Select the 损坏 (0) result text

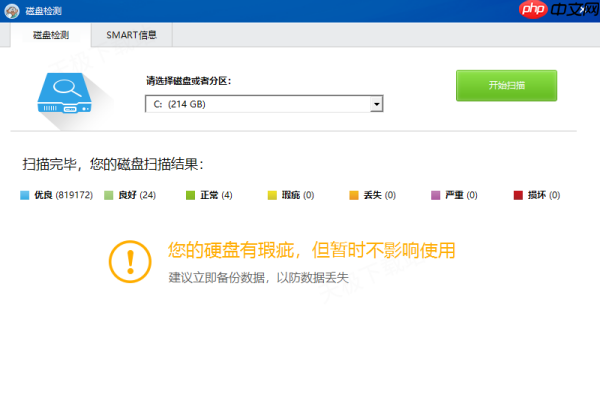click(x=544, y=195)
